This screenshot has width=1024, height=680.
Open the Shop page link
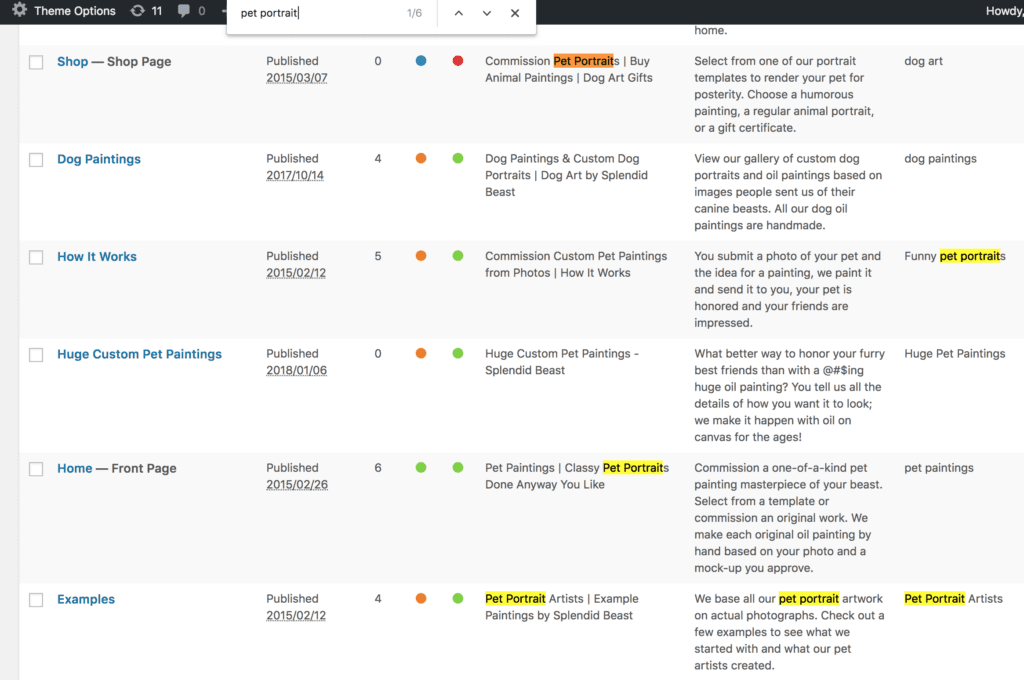coord(72,61)
